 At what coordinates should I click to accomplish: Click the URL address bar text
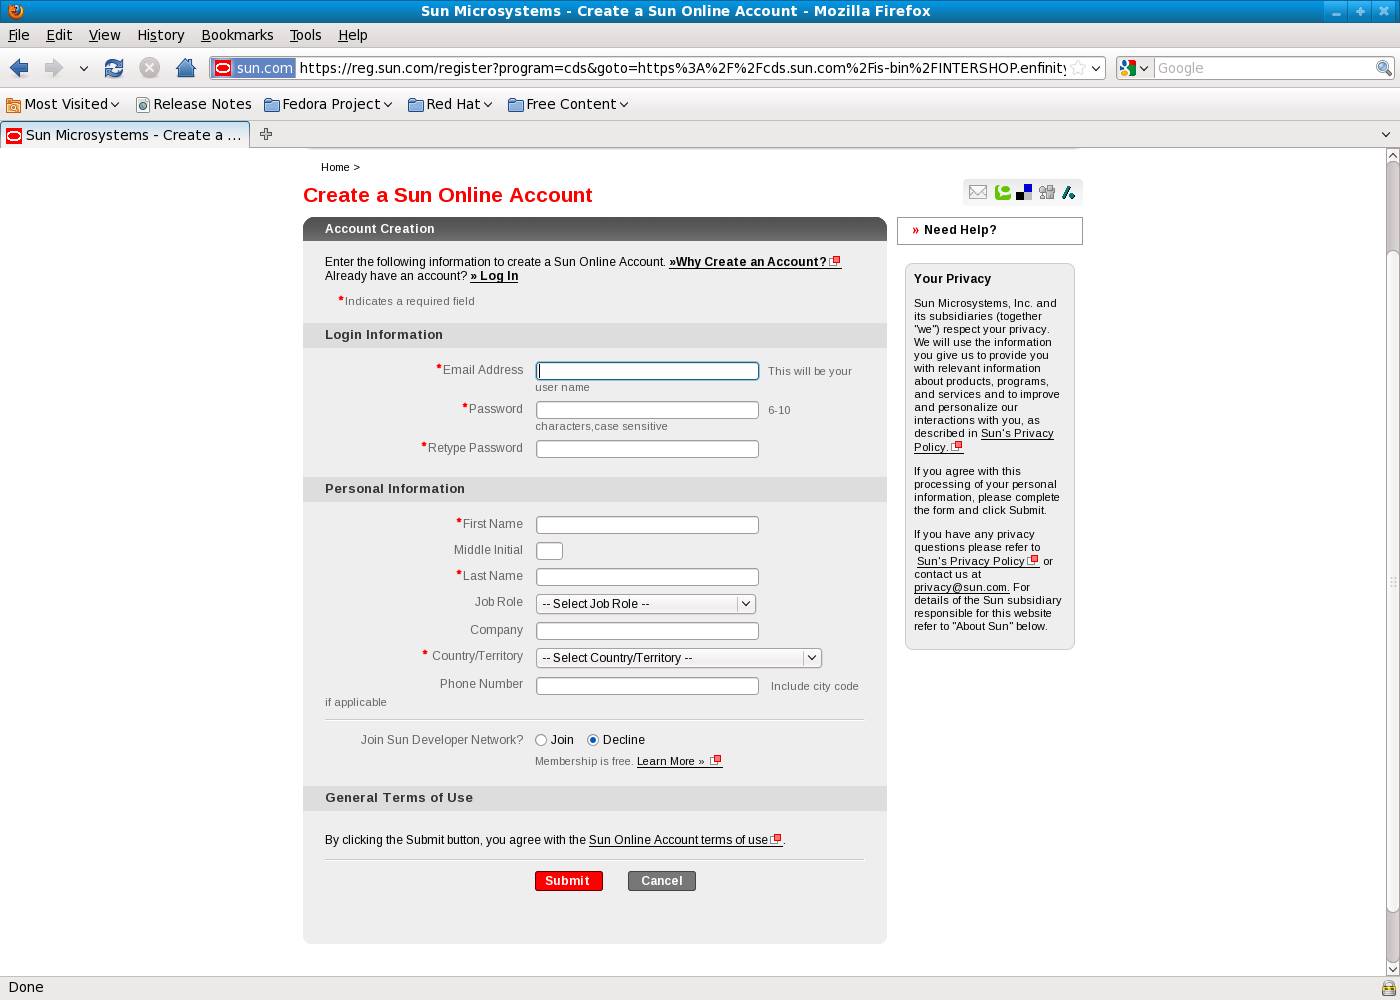point(682,68)
